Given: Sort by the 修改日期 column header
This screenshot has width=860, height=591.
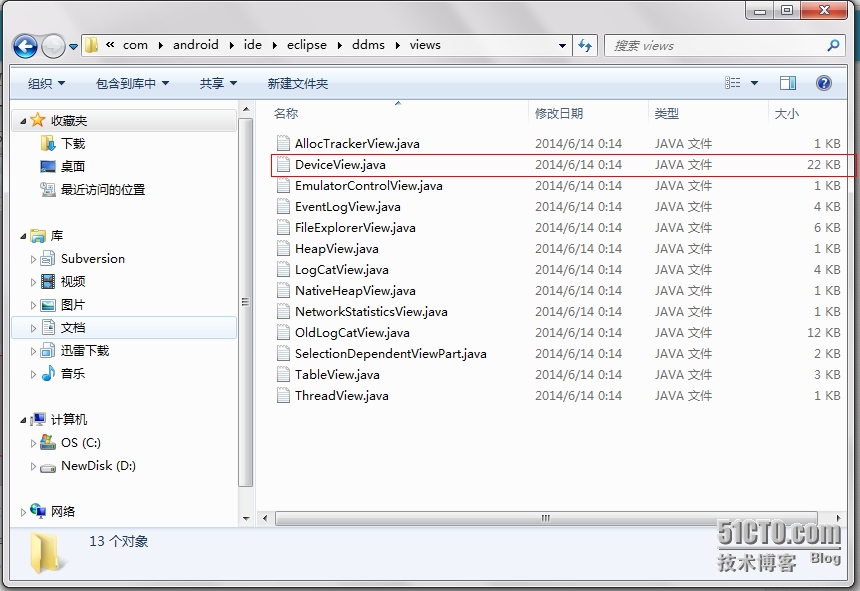Looking at the screenshot, I should 558,113.
